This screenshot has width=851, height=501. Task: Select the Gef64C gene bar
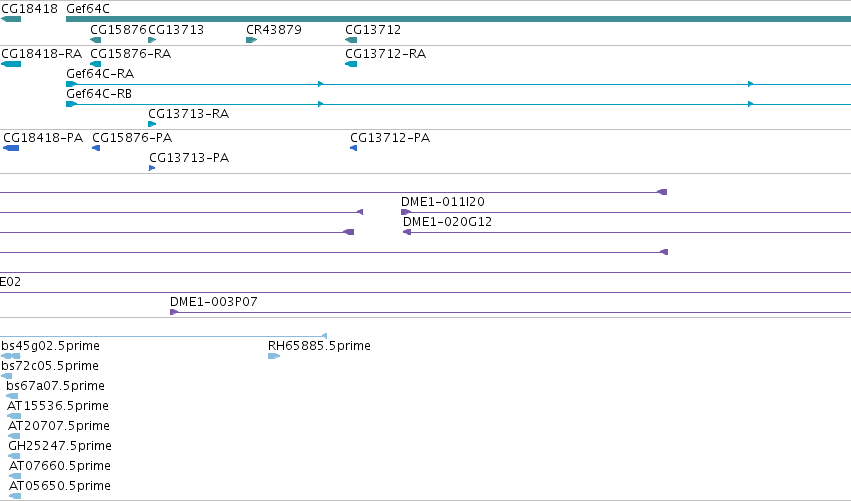(458, 20)
